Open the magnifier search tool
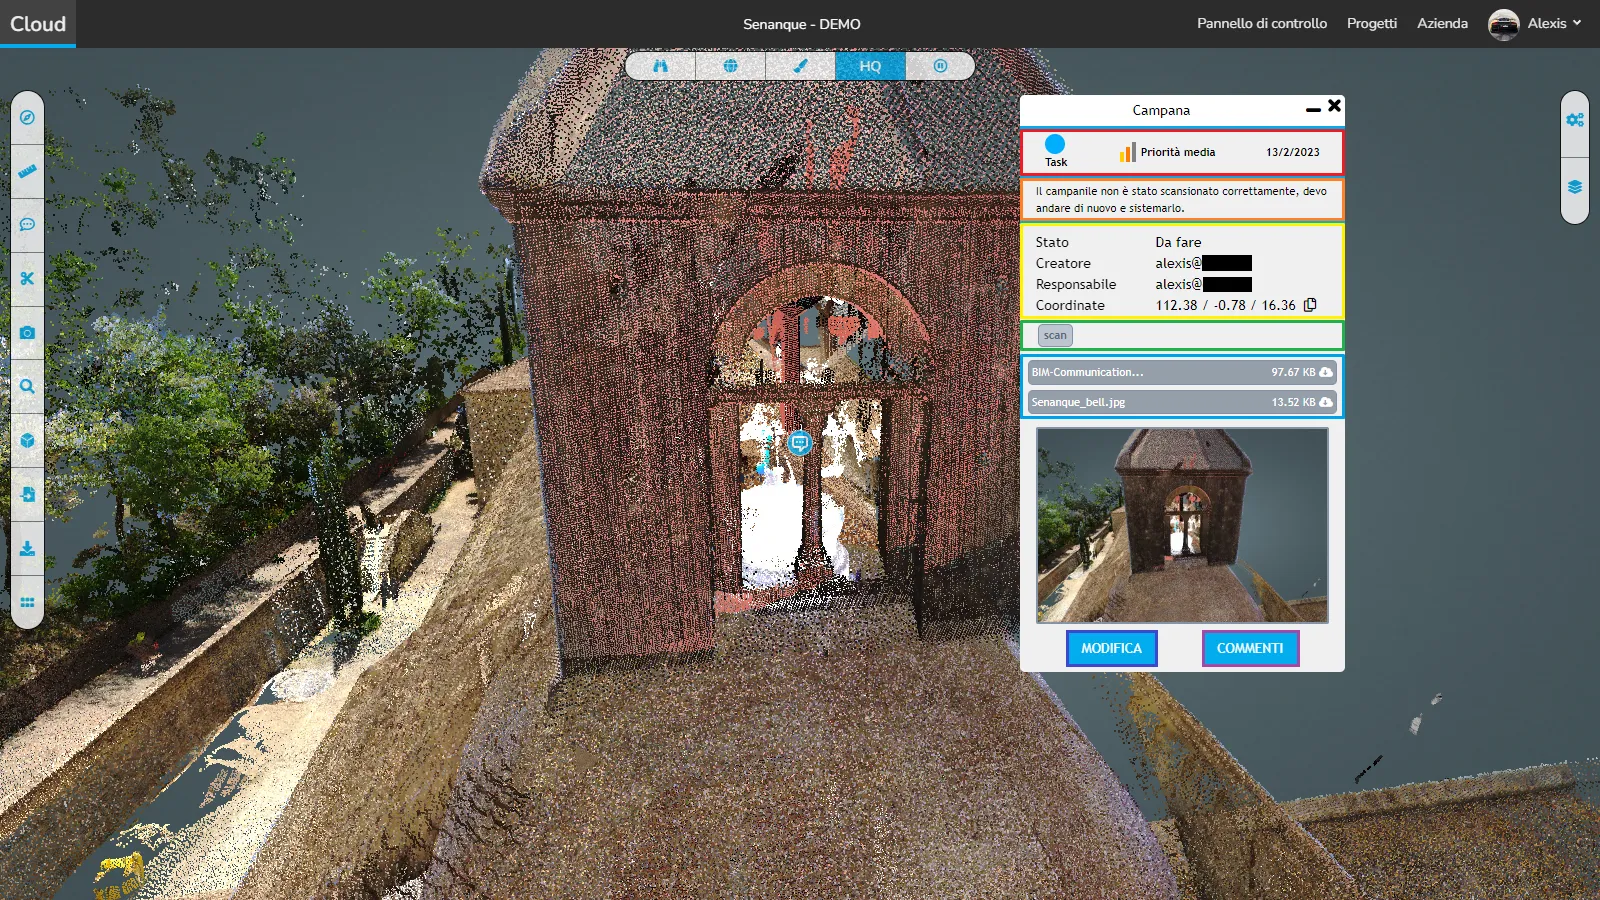The width and height of the screenshot is (1600, 900). pyautogui.click(x=27, y=386)
